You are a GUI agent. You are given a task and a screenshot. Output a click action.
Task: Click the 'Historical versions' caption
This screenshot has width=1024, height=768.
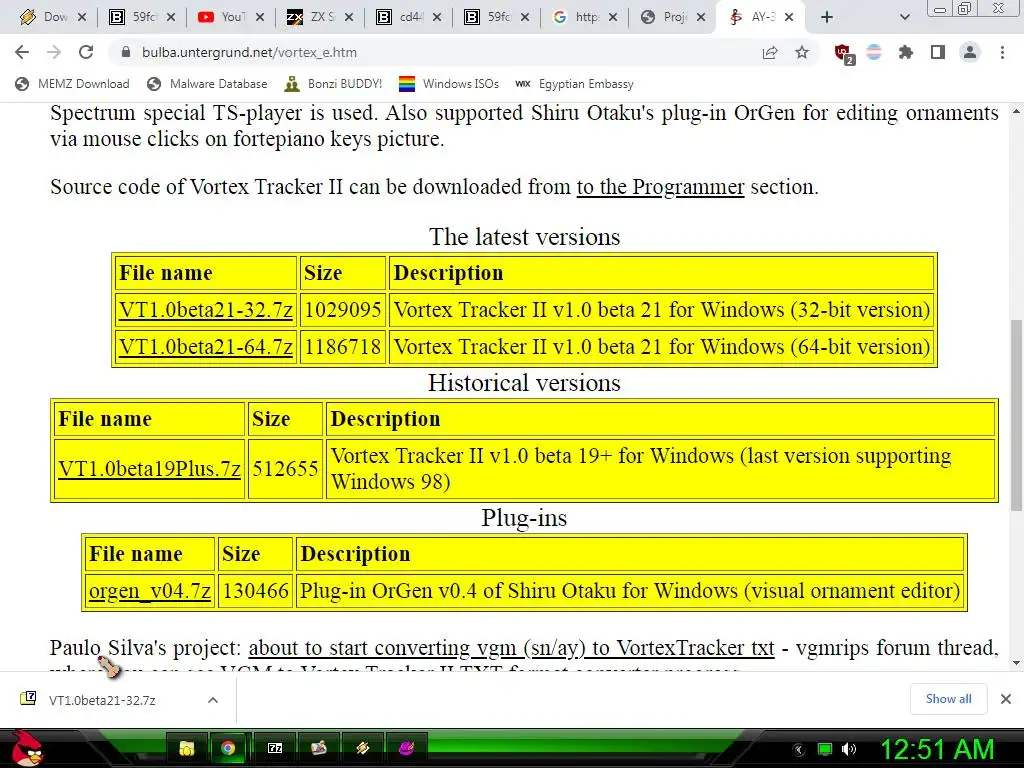pos(524,383)
